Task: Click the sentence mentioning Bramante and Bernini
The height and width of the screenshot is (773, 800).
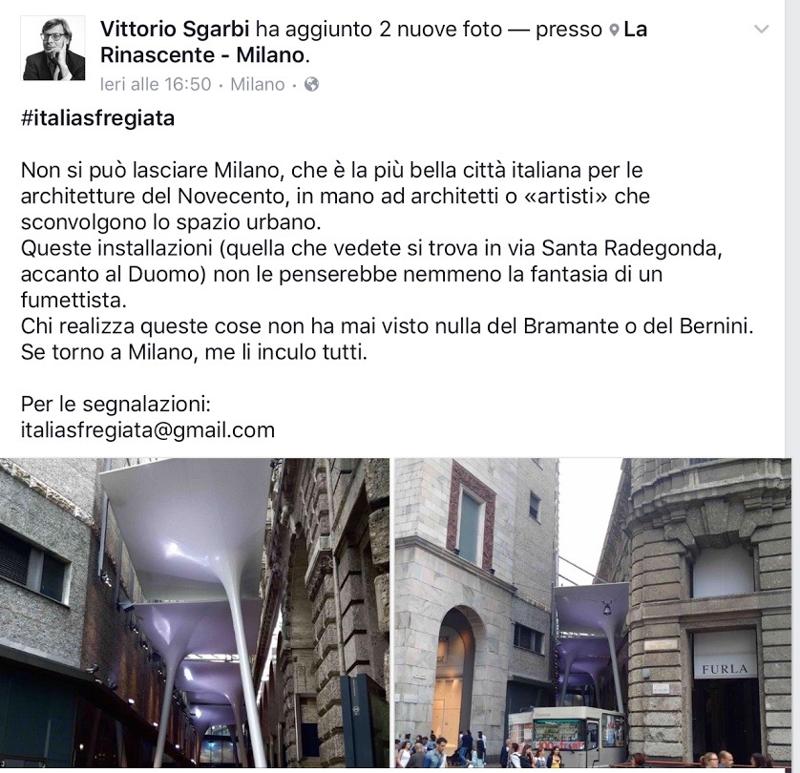Action: 387,326
